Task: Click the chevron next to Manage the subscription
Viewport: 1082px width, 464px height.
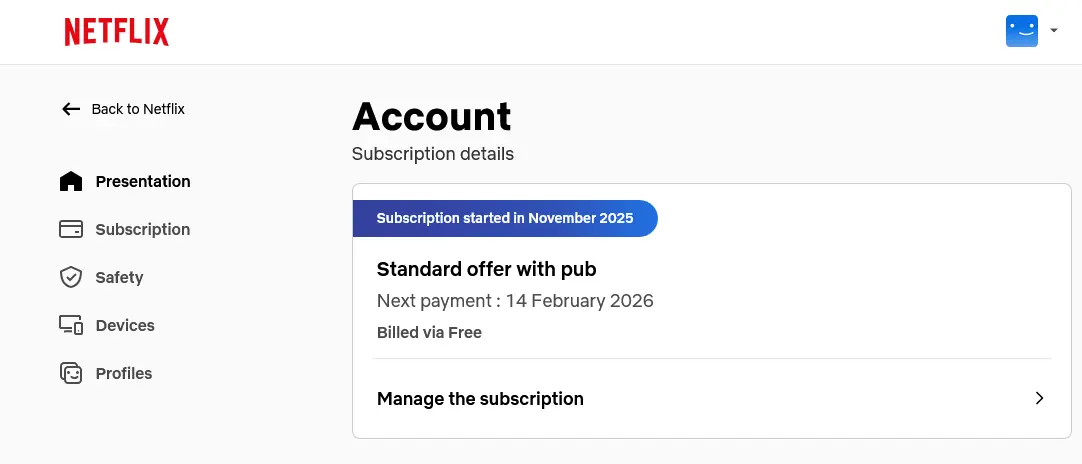Action: (x=1039, y=398)
